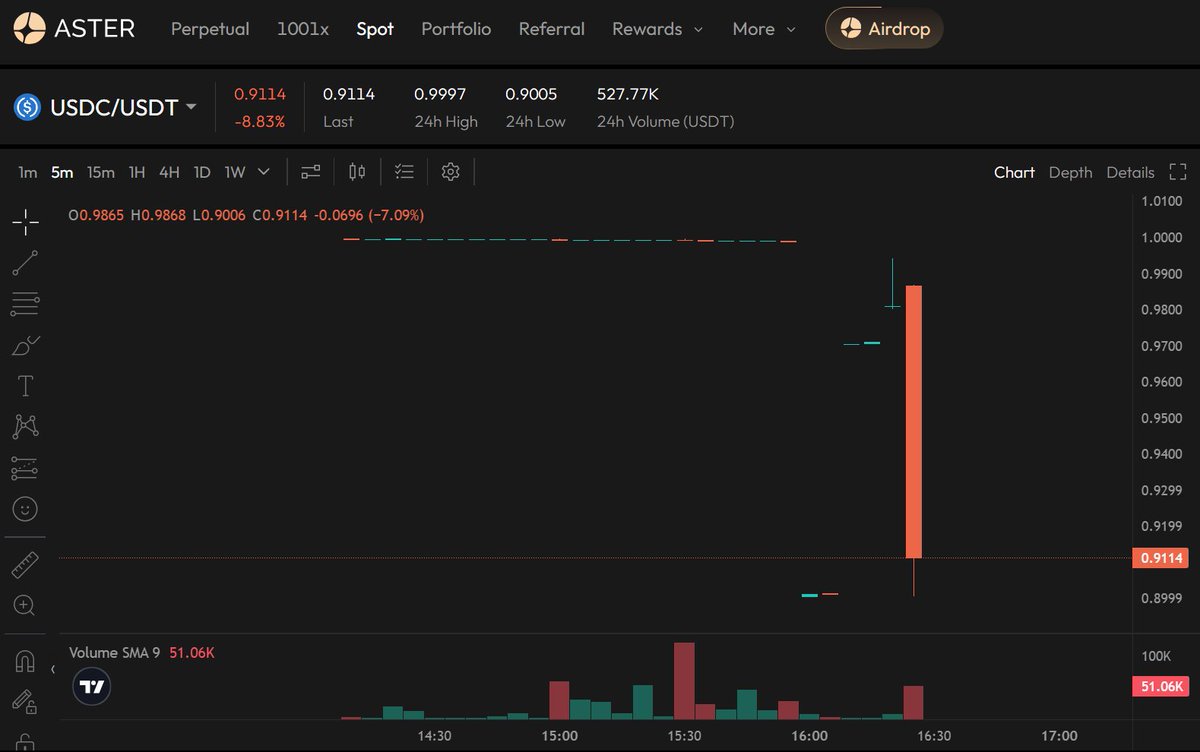Open the 1001x mode

(303, 29)
